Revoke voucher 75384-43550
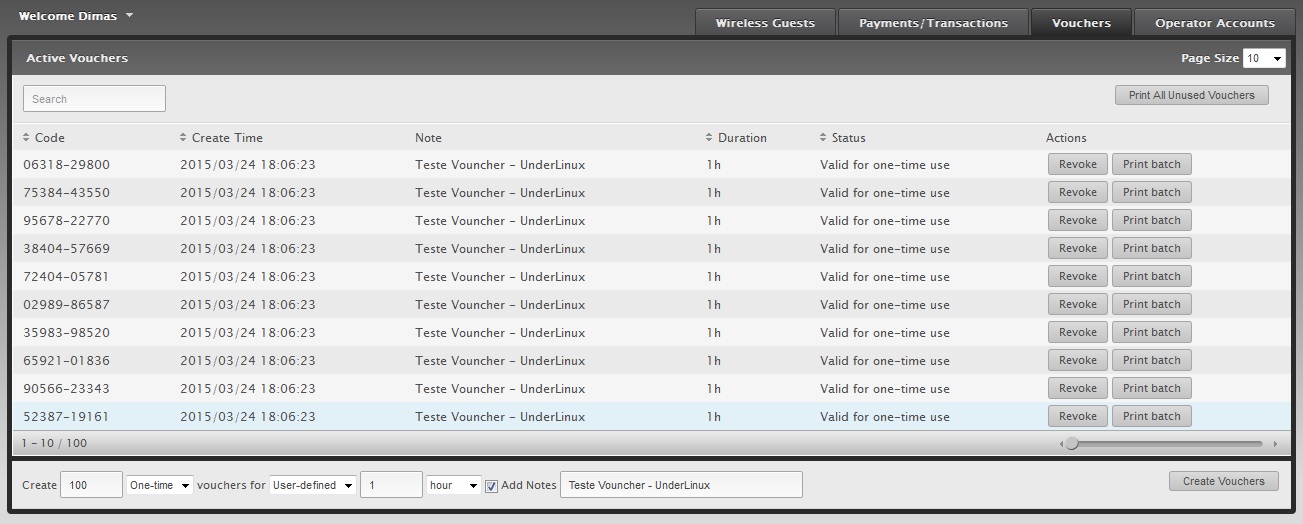Viewport: 1303px width, 524px height. 1078,192
